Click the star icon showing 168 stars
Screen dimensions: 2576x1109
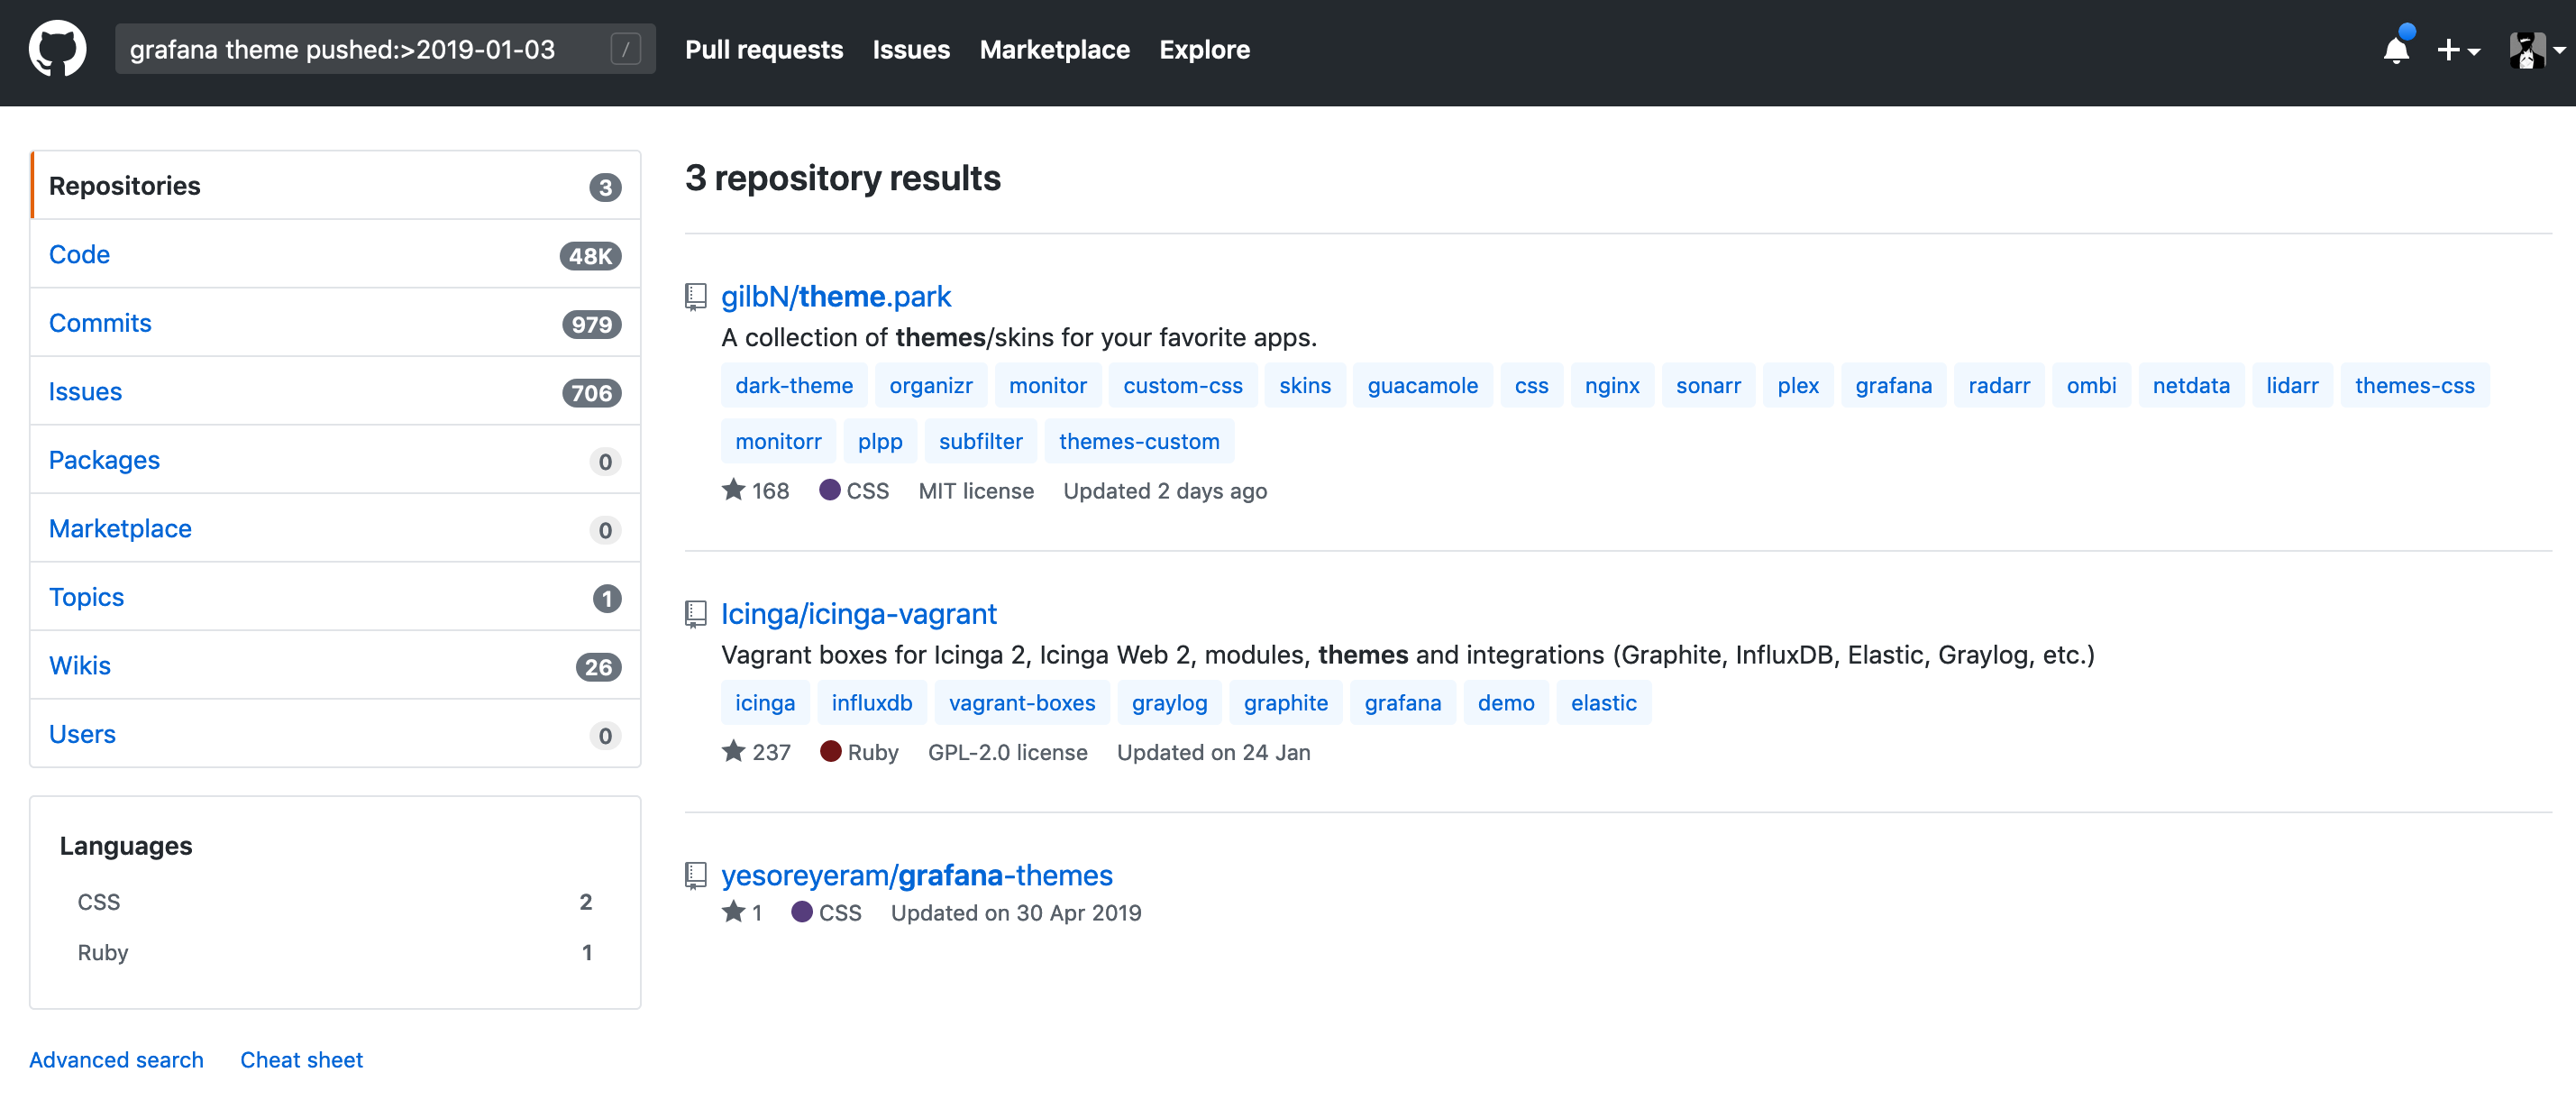pyautogui.click(x=733, y=490)
